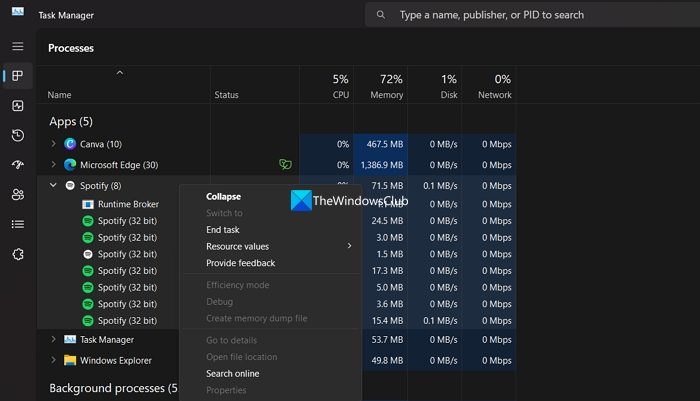Screen dimensions: 700x401
Task: Sort by the Memory column header
Action: tap(387, 95)
